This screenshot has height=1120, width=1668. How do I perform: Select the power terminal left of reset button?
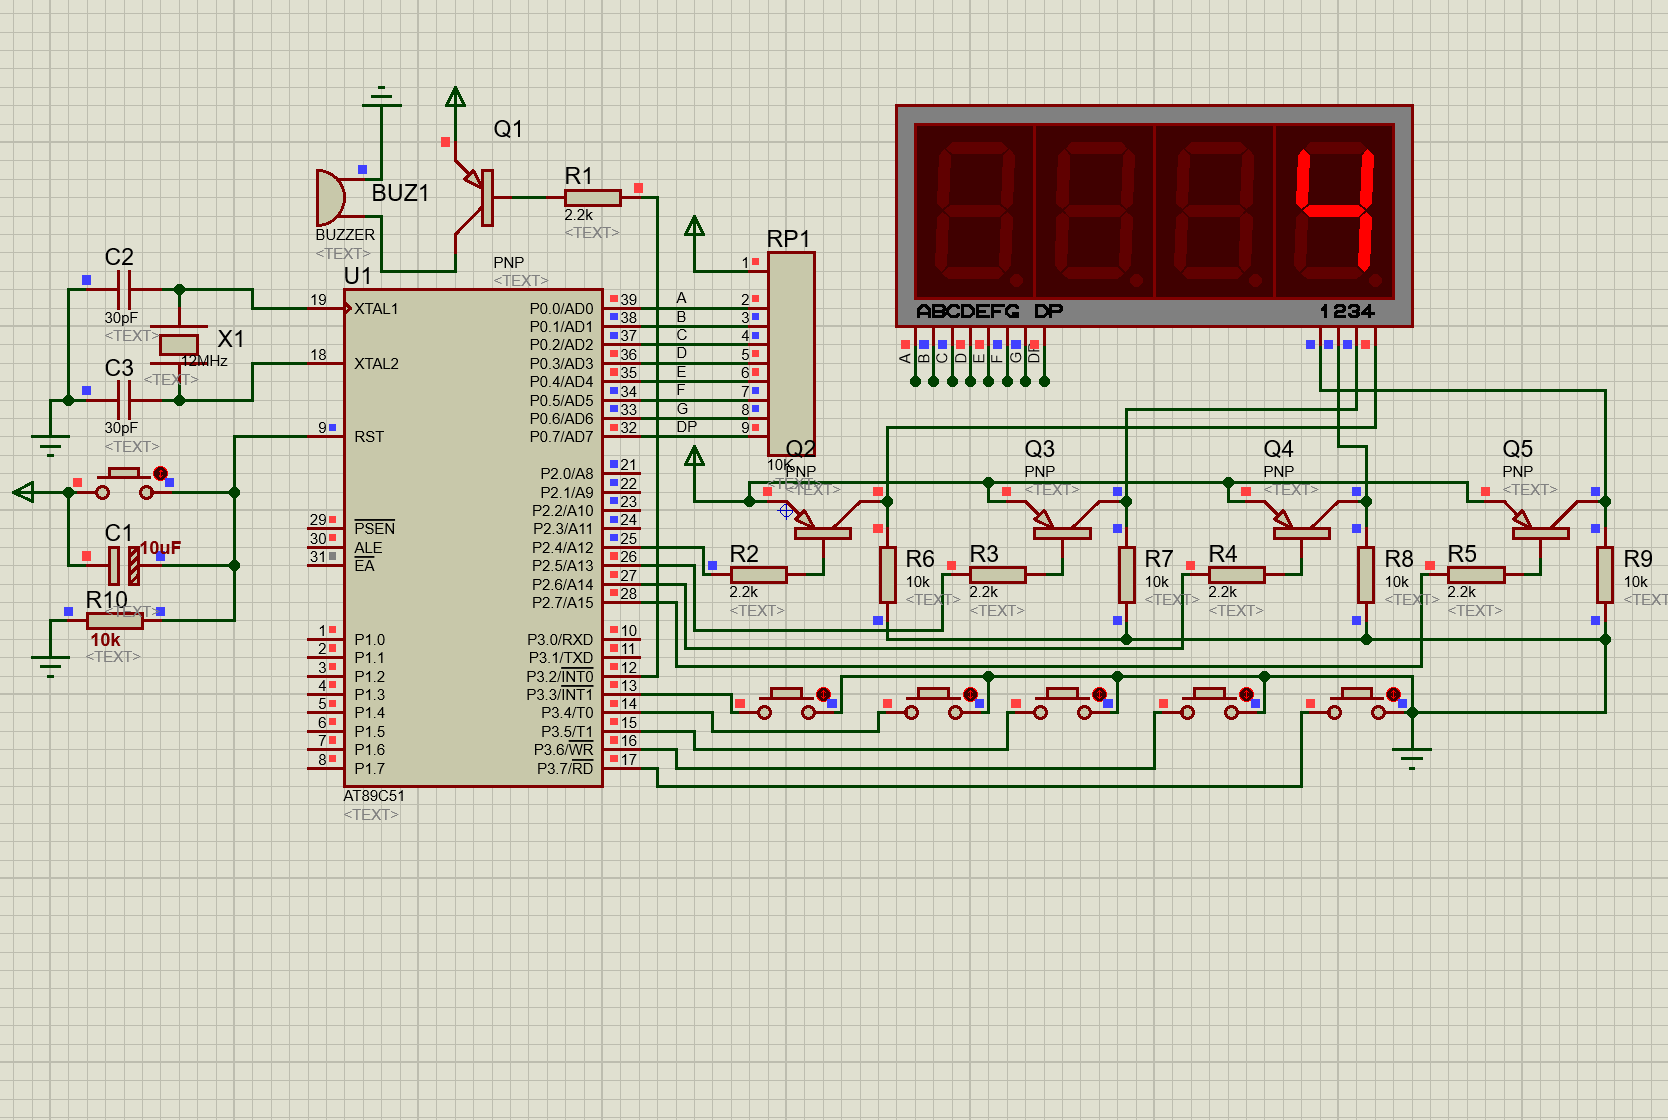pos(24,492)
